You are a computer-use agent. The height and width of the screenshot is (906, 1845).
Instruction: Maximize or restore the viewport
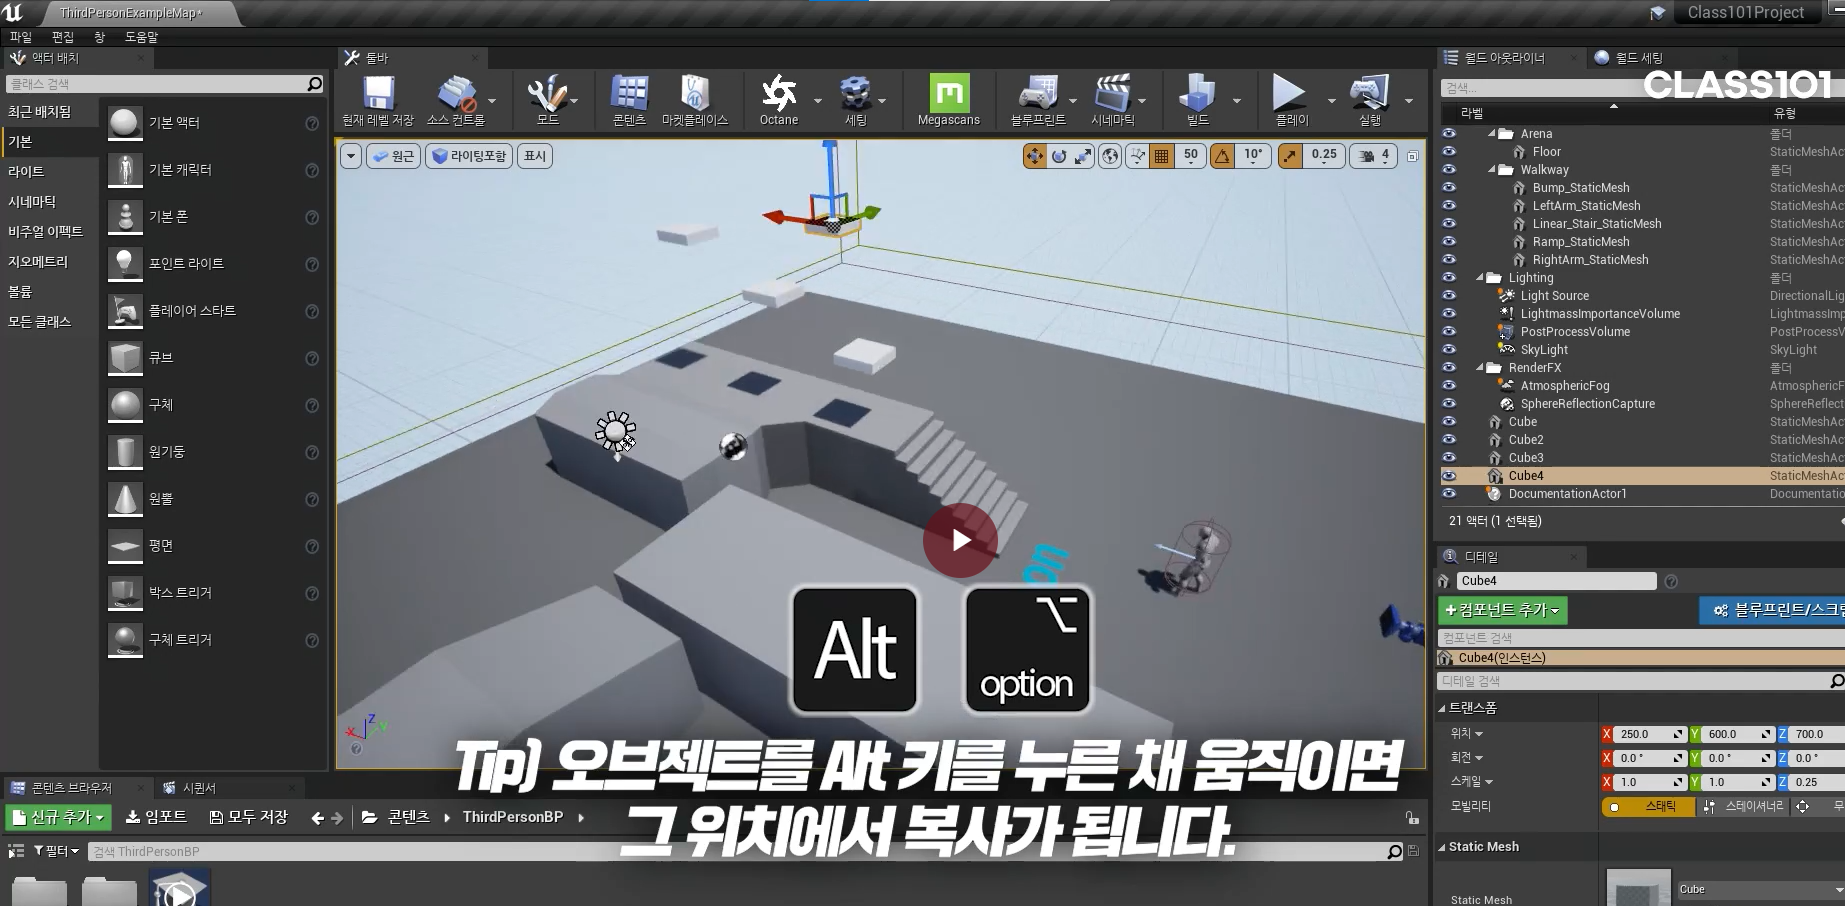pos(1412,156)
